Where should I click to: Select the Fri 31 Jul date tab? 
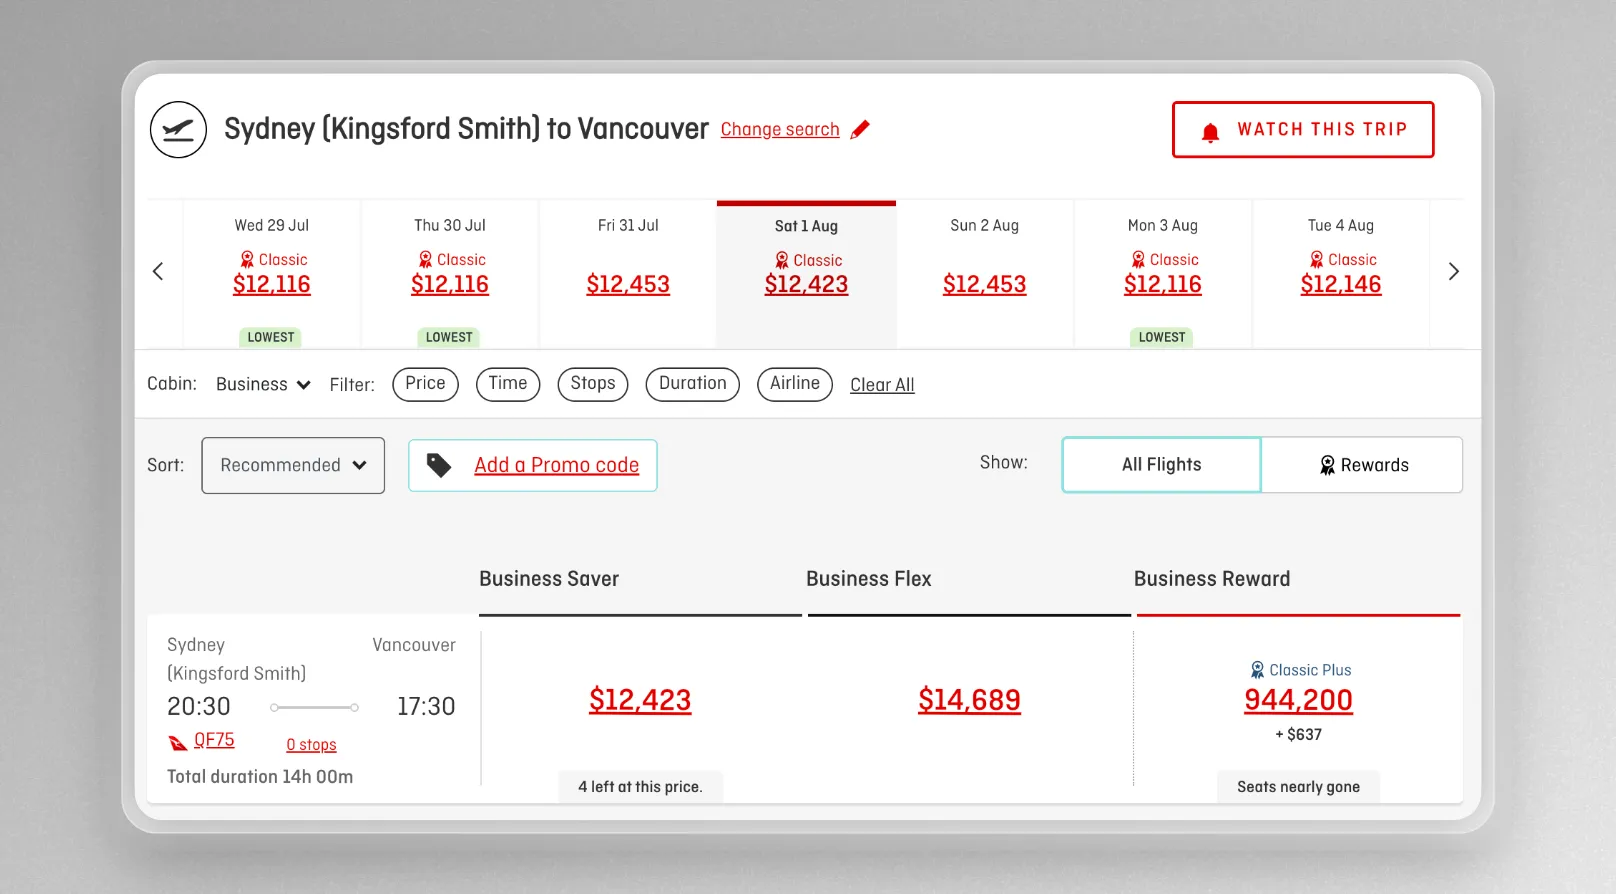pyautogui.click(x=628, y=274)
